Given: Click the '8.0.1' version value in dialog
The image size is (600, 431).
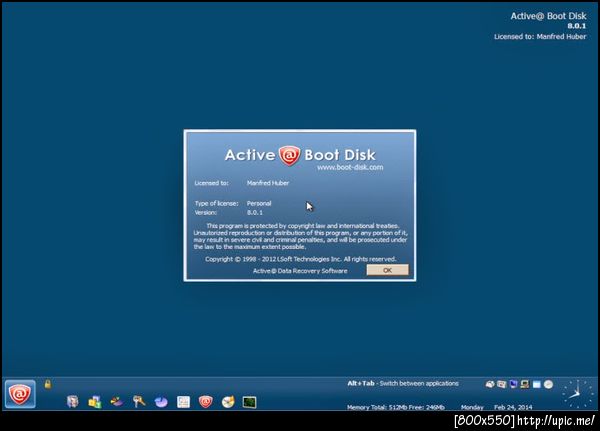Looking at the screenshot, I should coord(255,212).
